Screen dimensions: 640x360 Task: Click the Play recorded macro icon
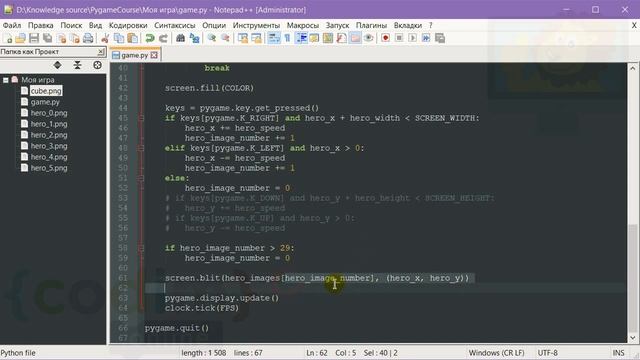click(413, 38)
